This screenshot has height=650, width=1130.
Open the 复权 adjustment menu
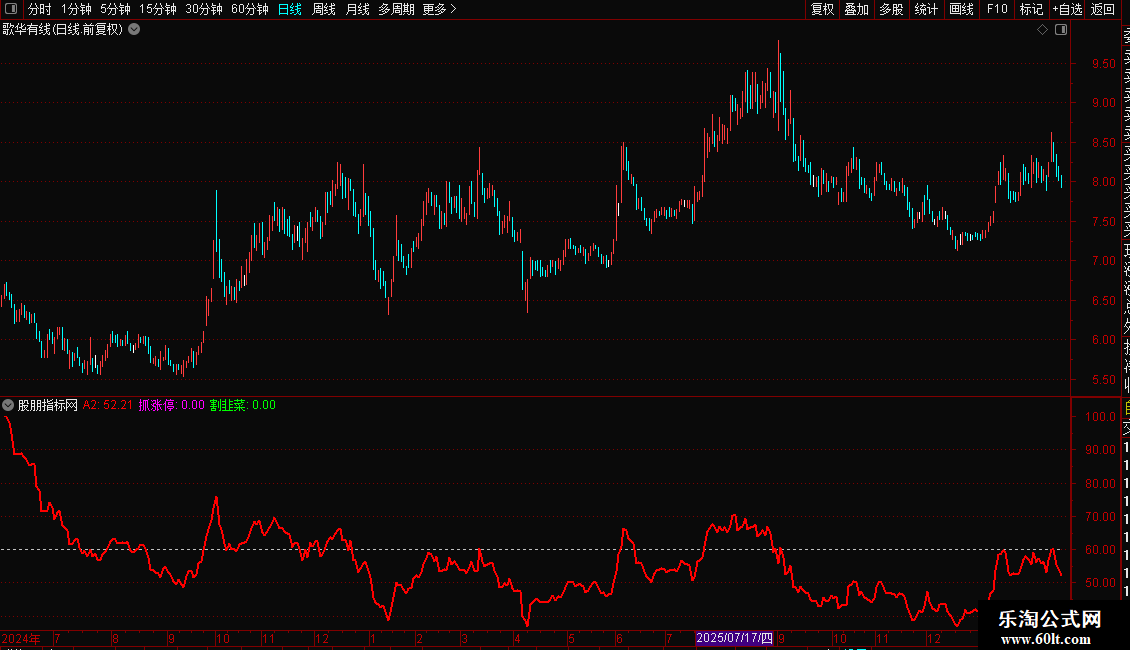point(822,9)
